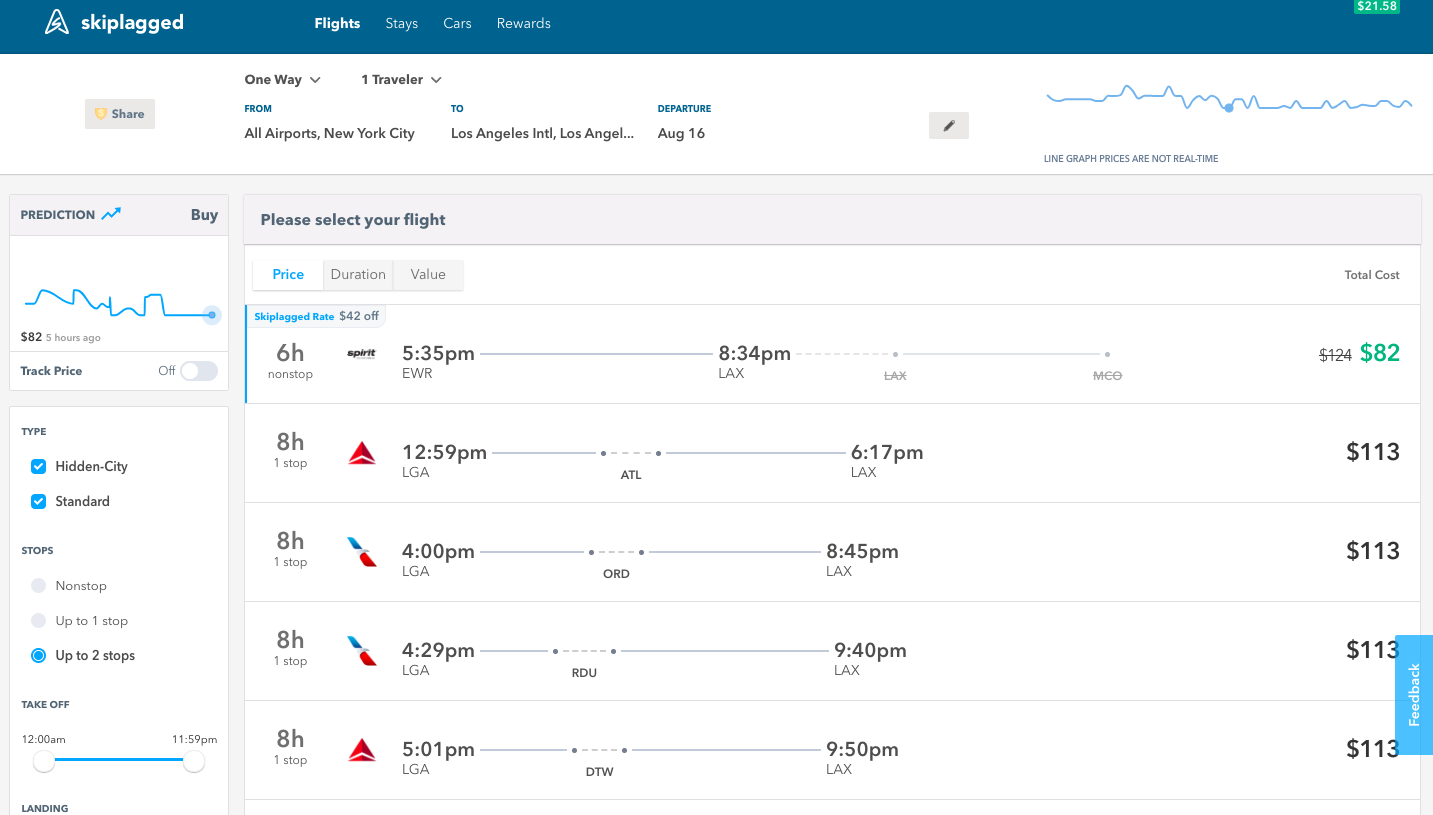This screenshot has width=1433, height=815.
Task: Click Delta logo on 5:01pm flight
Action: click(362, 750)
